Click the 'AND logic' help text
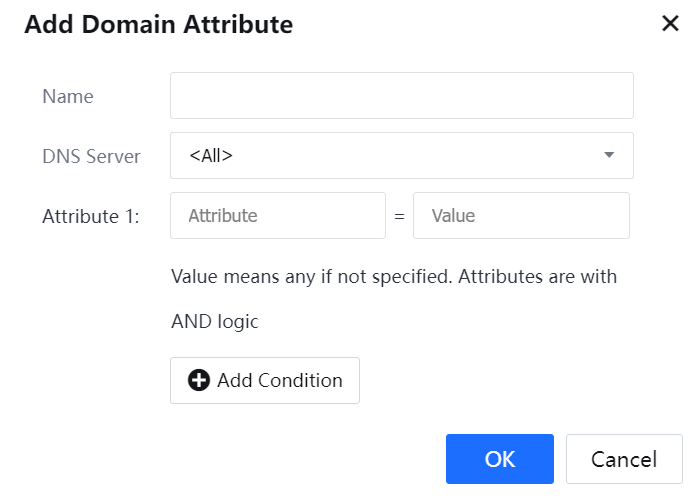 214,321
